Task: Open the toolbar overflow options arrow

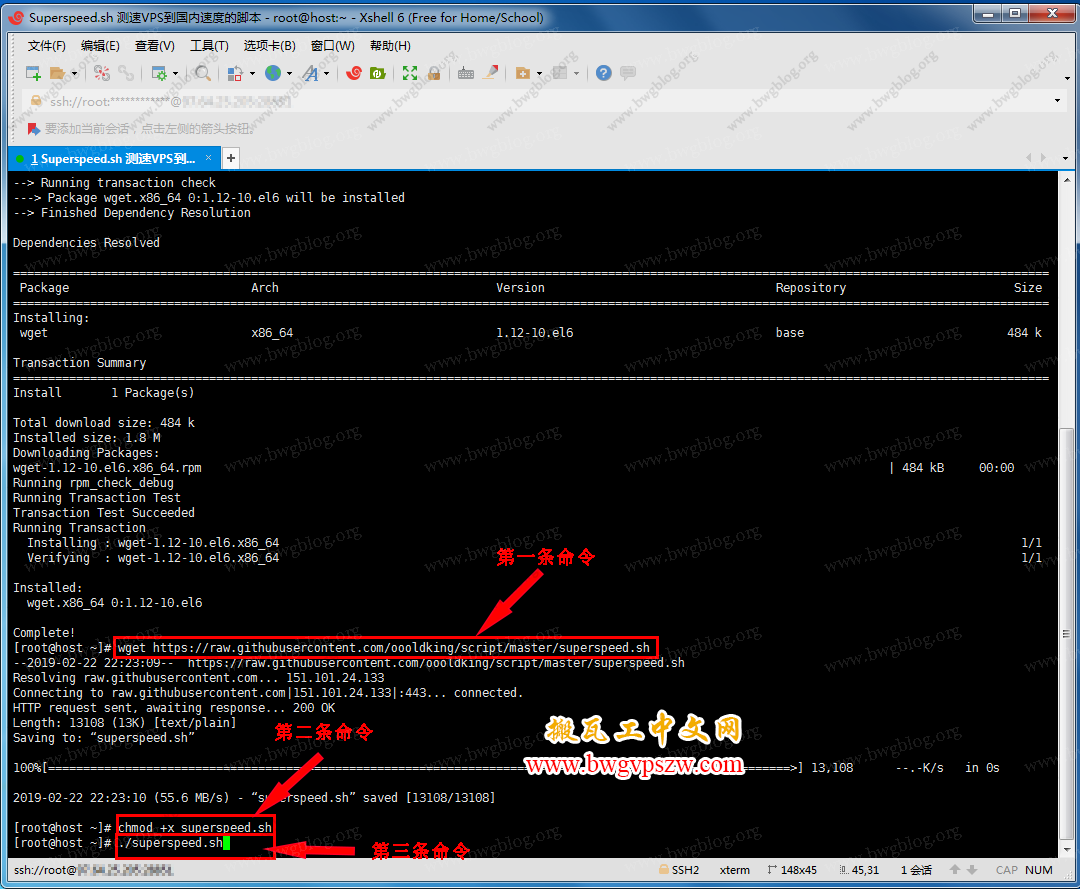Action: pos(1068,78)
